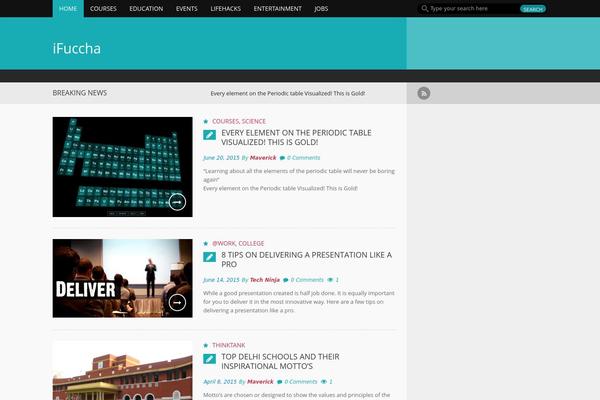Screen dimensions: 600x400
Task: Open the RSS feed icon
Action: click(x=424, y=93)
